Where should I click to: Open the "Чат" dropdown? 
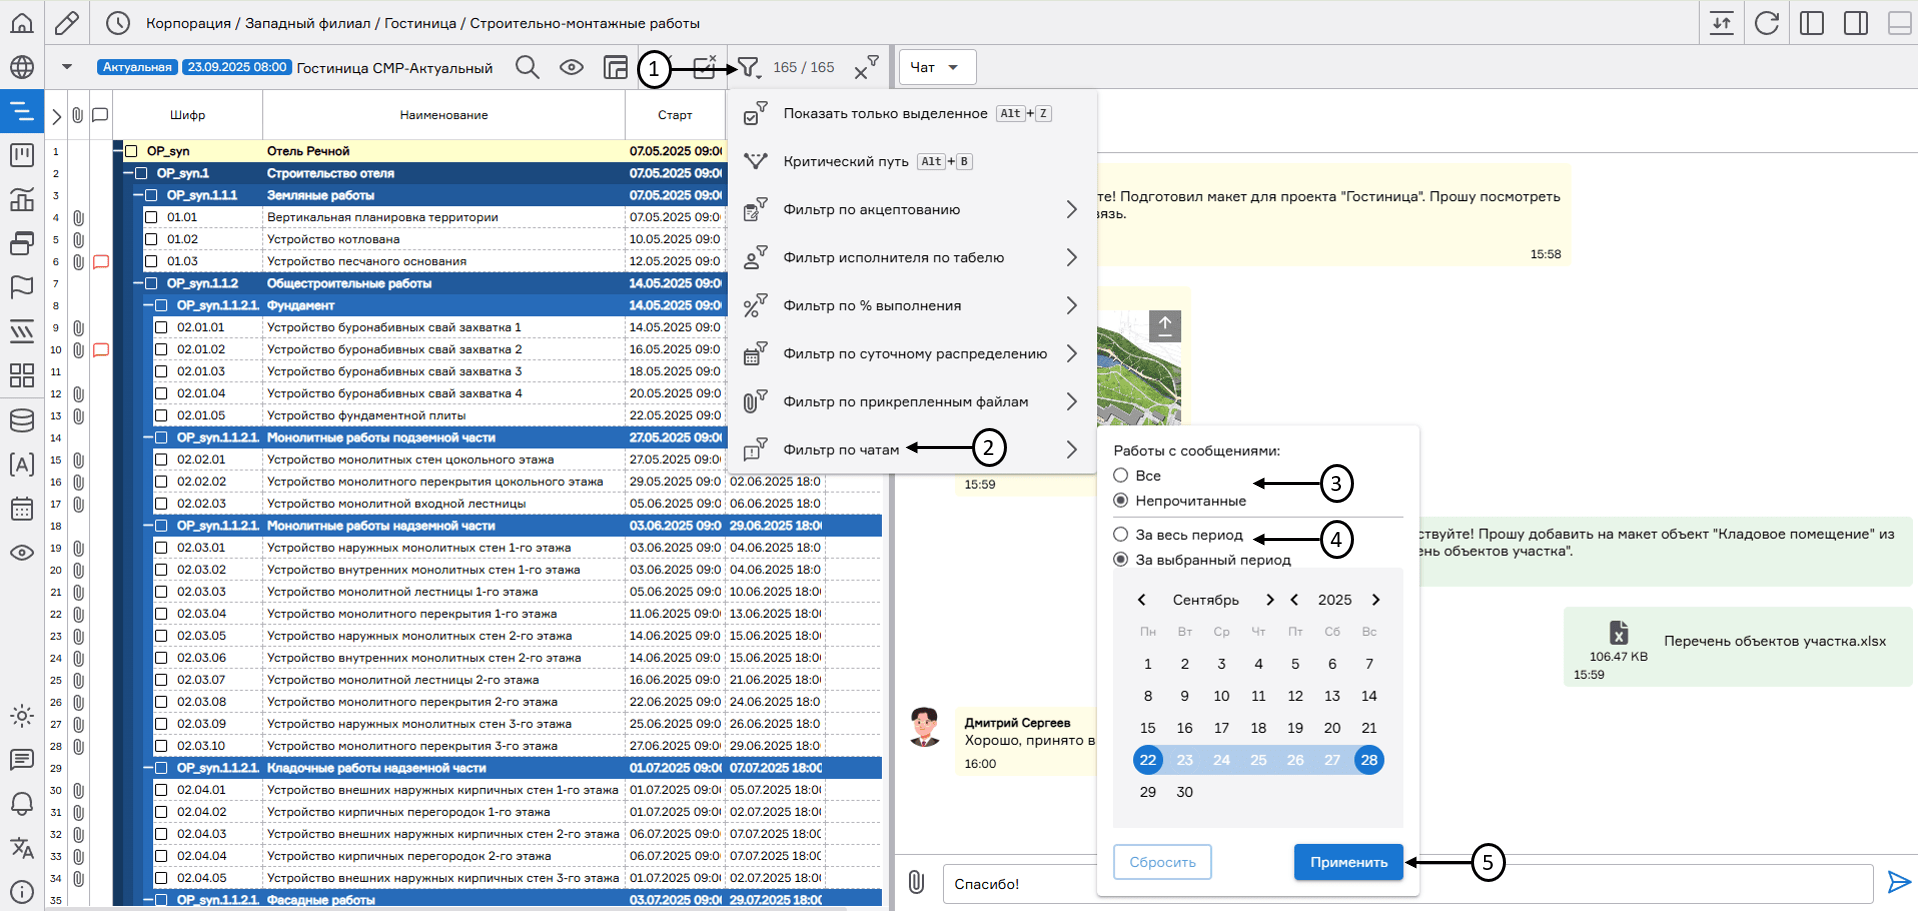936,67
